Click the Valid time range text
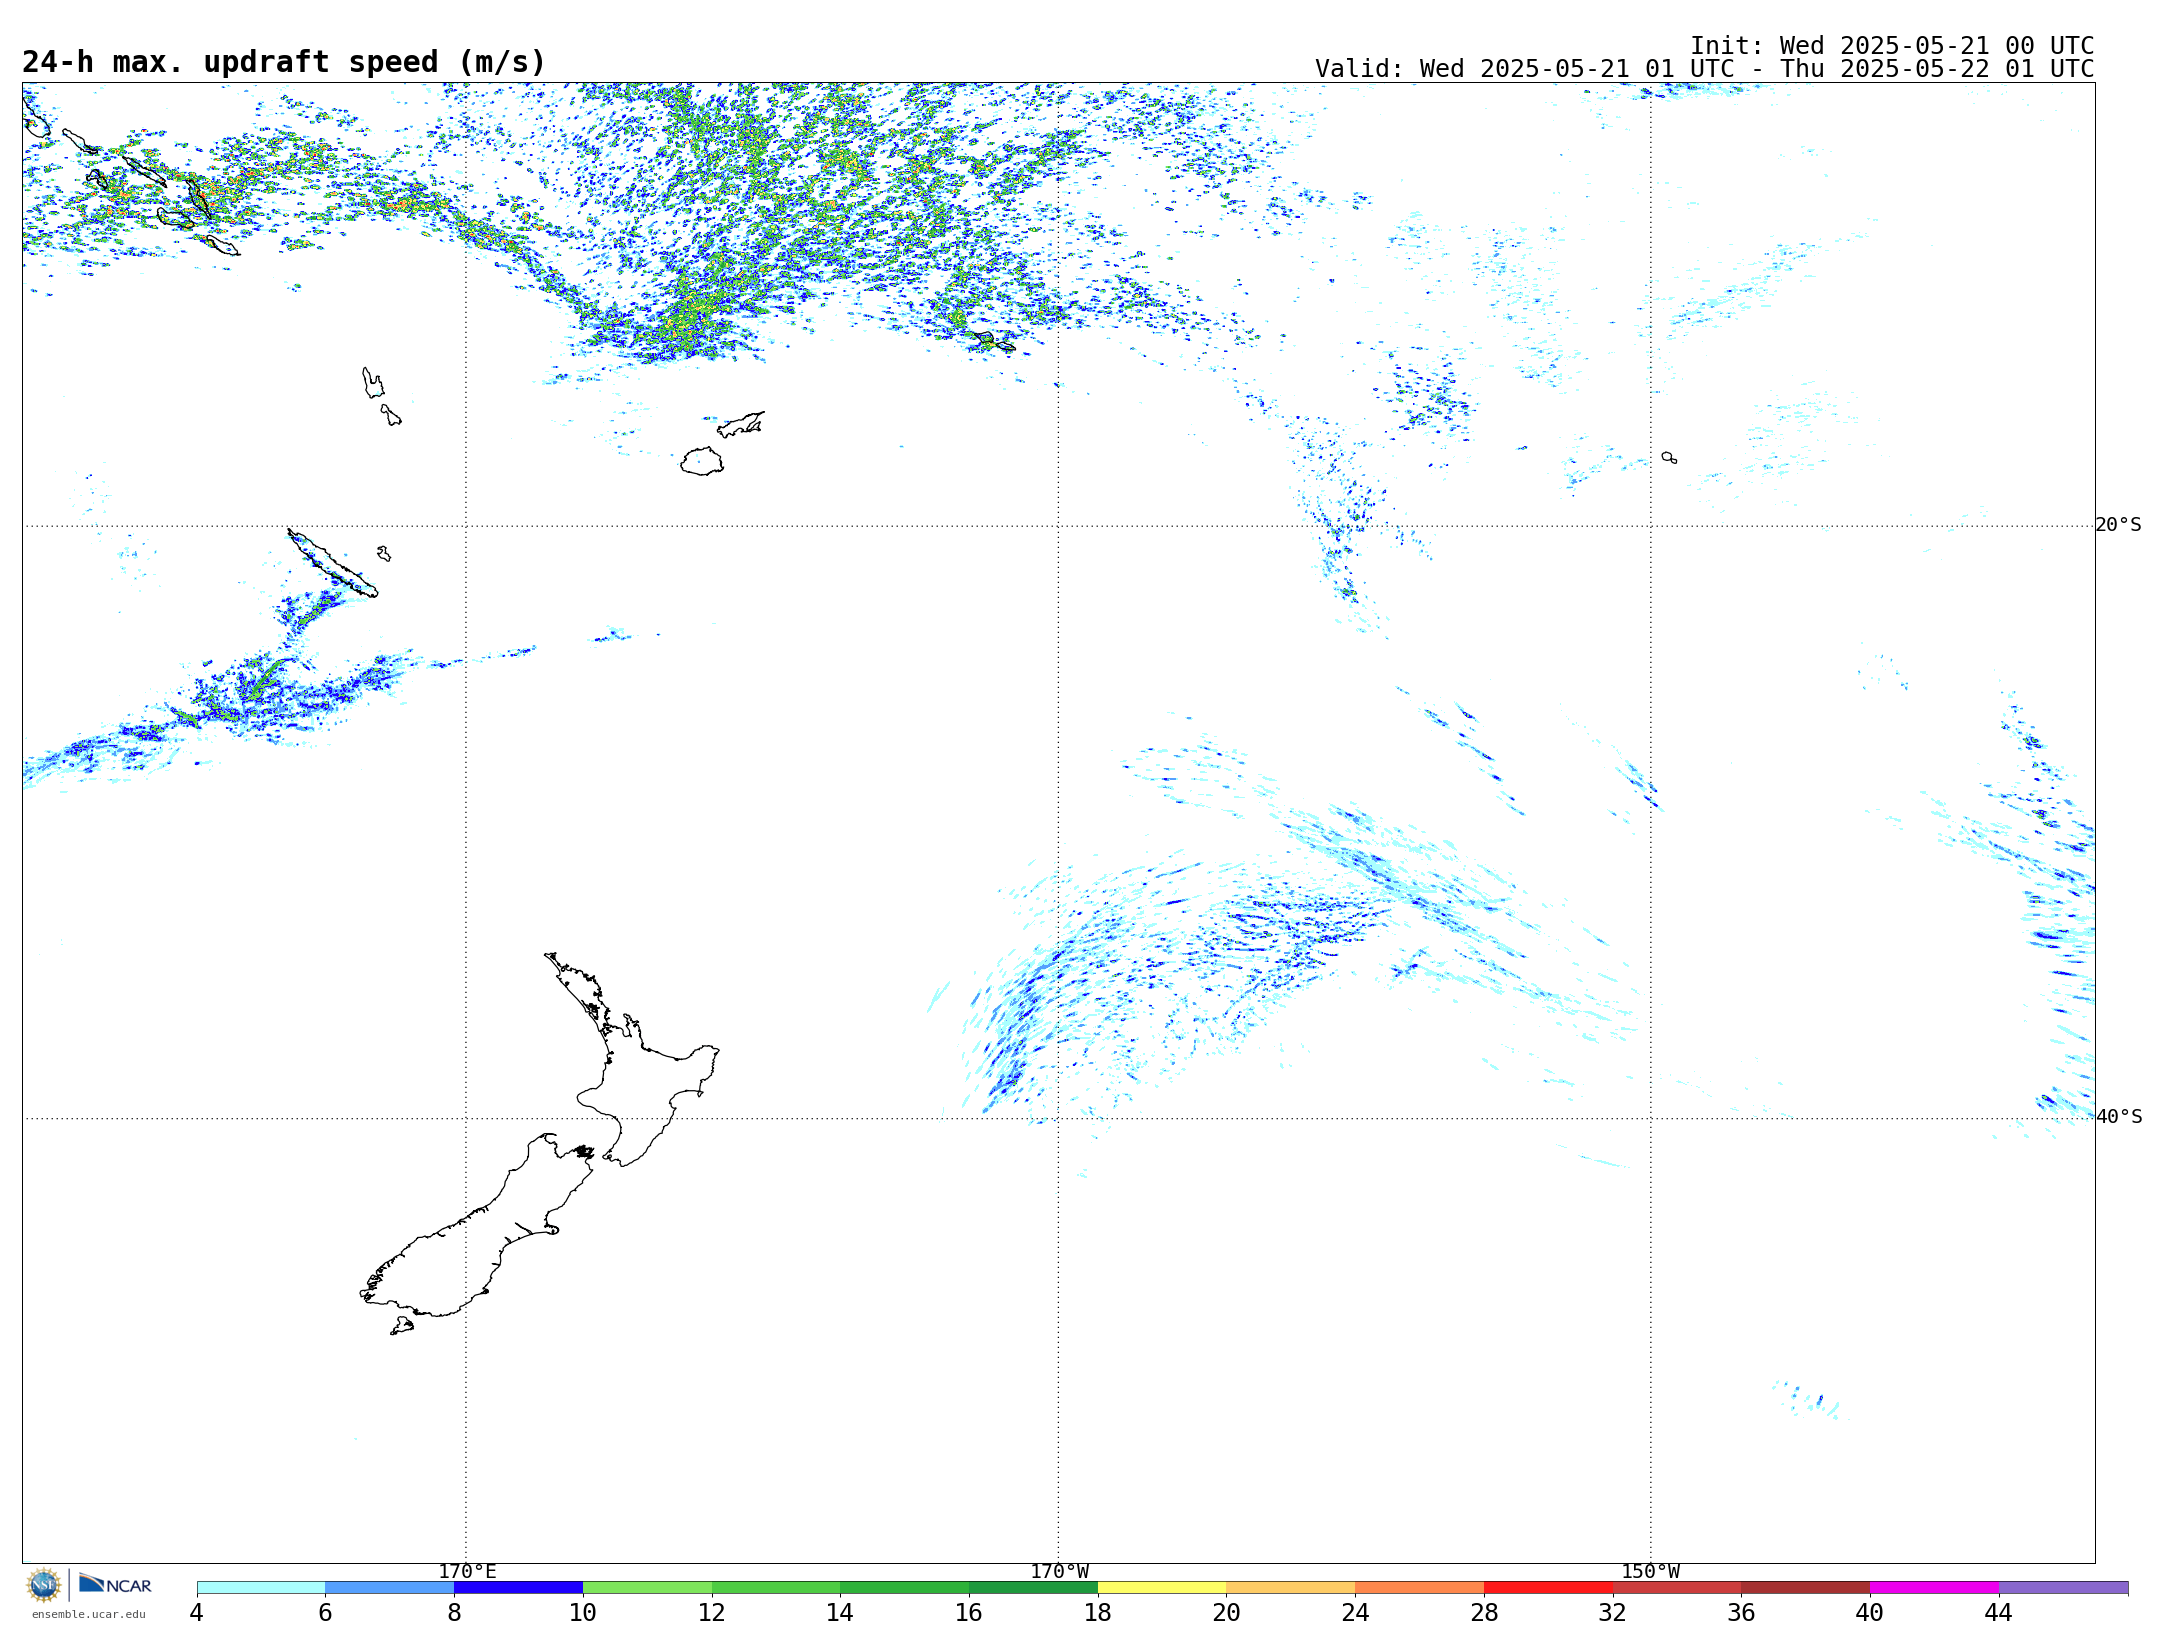The width and height of the screenshot is (2160, 1626). (x=1703, y=69)
